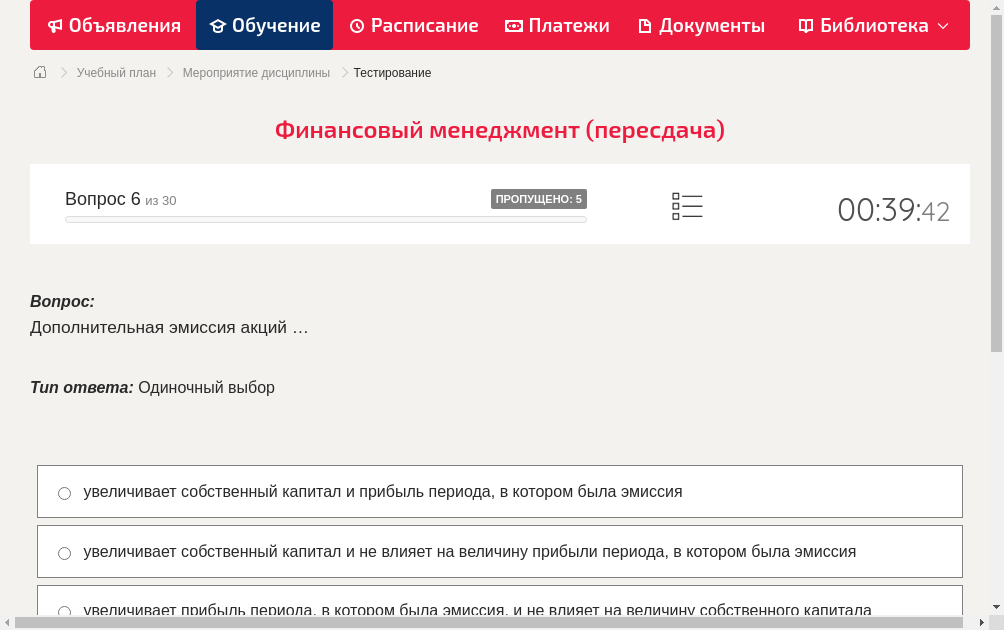Screen dimensions: 1004x630
Task: Click the payment card icon on Платежи
Action: click(512, 25)
